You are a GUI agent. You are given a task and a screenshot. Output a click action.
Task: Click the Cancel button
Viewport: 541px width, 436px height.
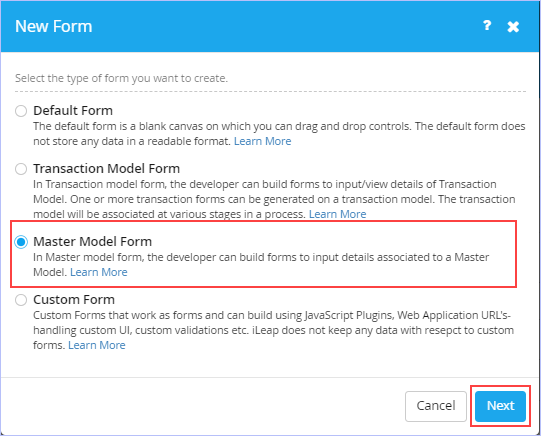pyautogui.click(x=436, y=406)
